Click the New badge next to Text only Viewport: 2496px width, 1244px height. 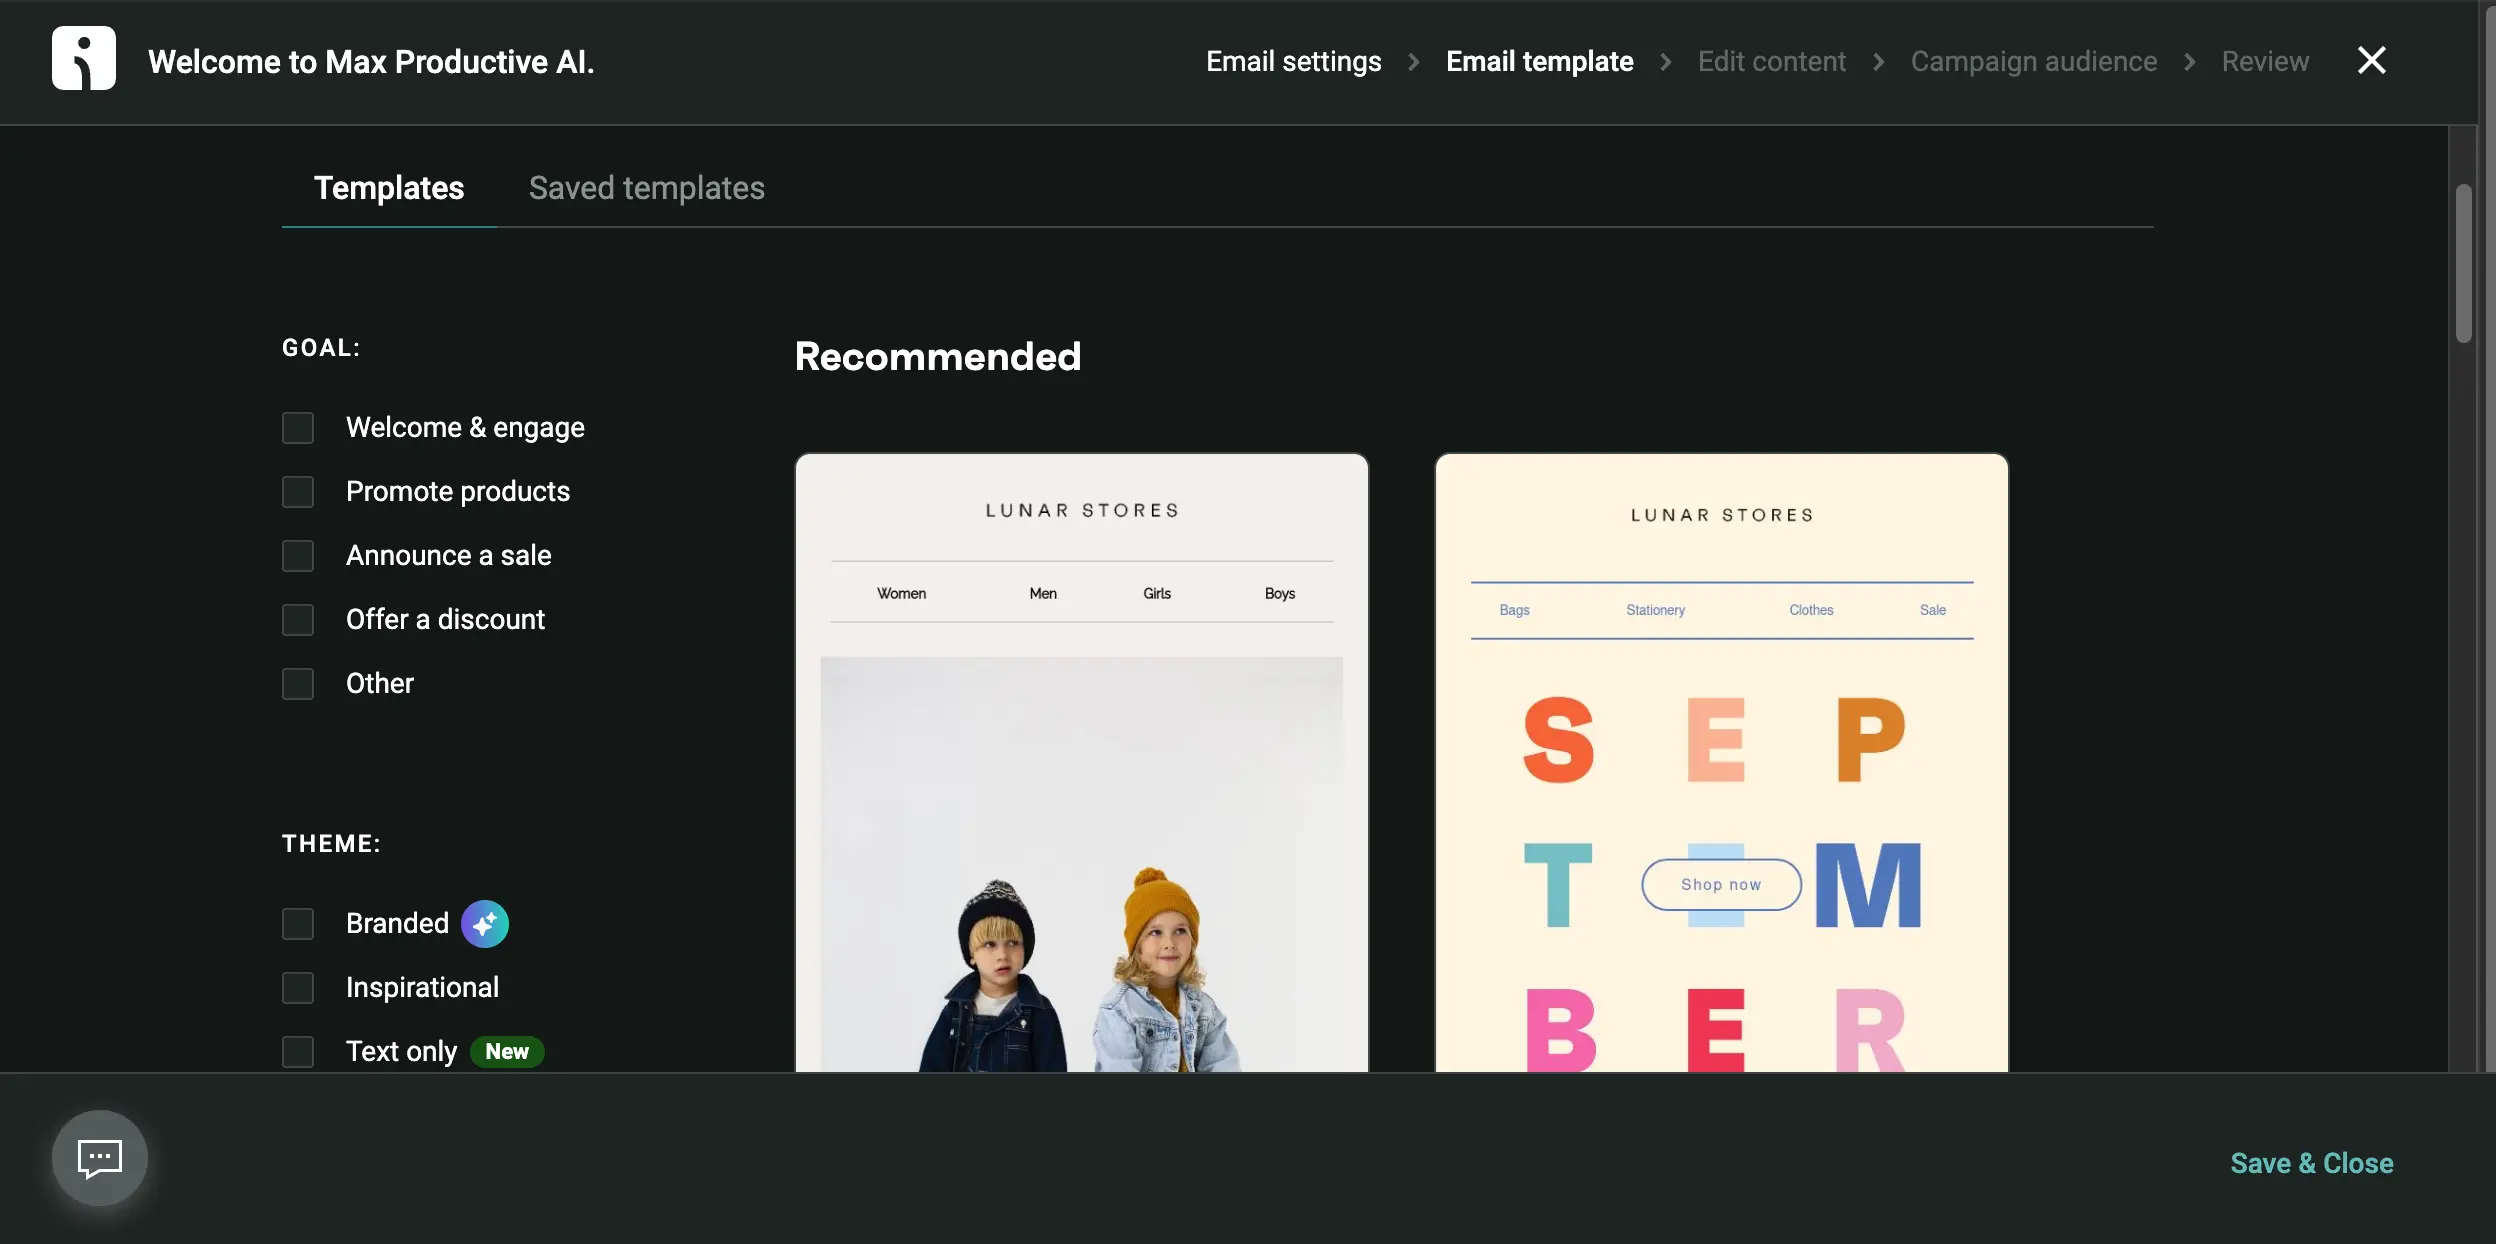507,1052
